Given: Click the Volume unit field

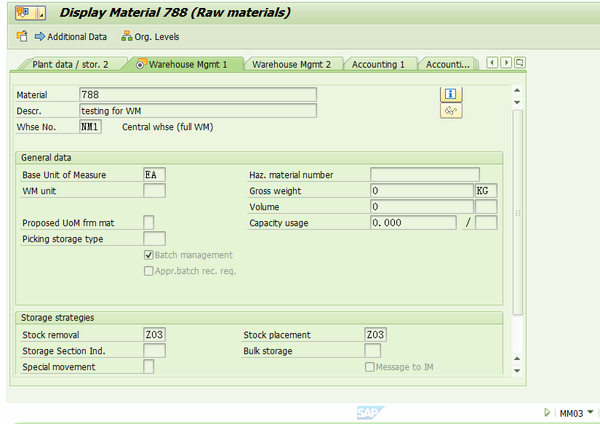Looking at the screenshot, I should [x=486, y=207].
